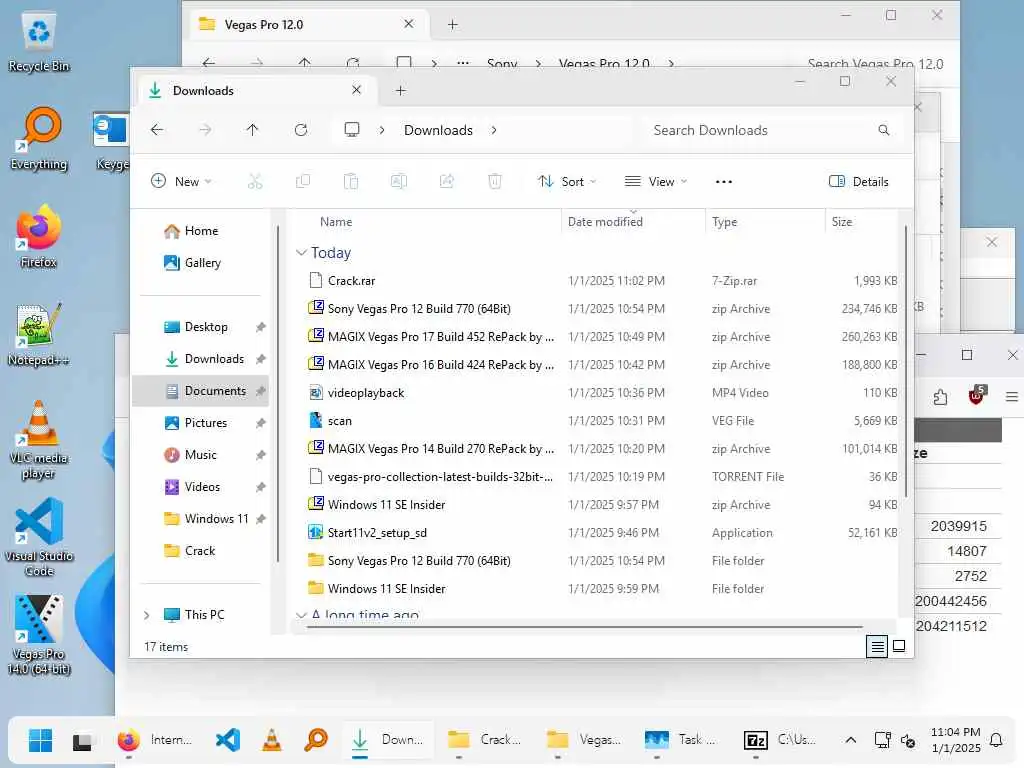Click the Copy icon in Downloads toolbar

[303, 182]
